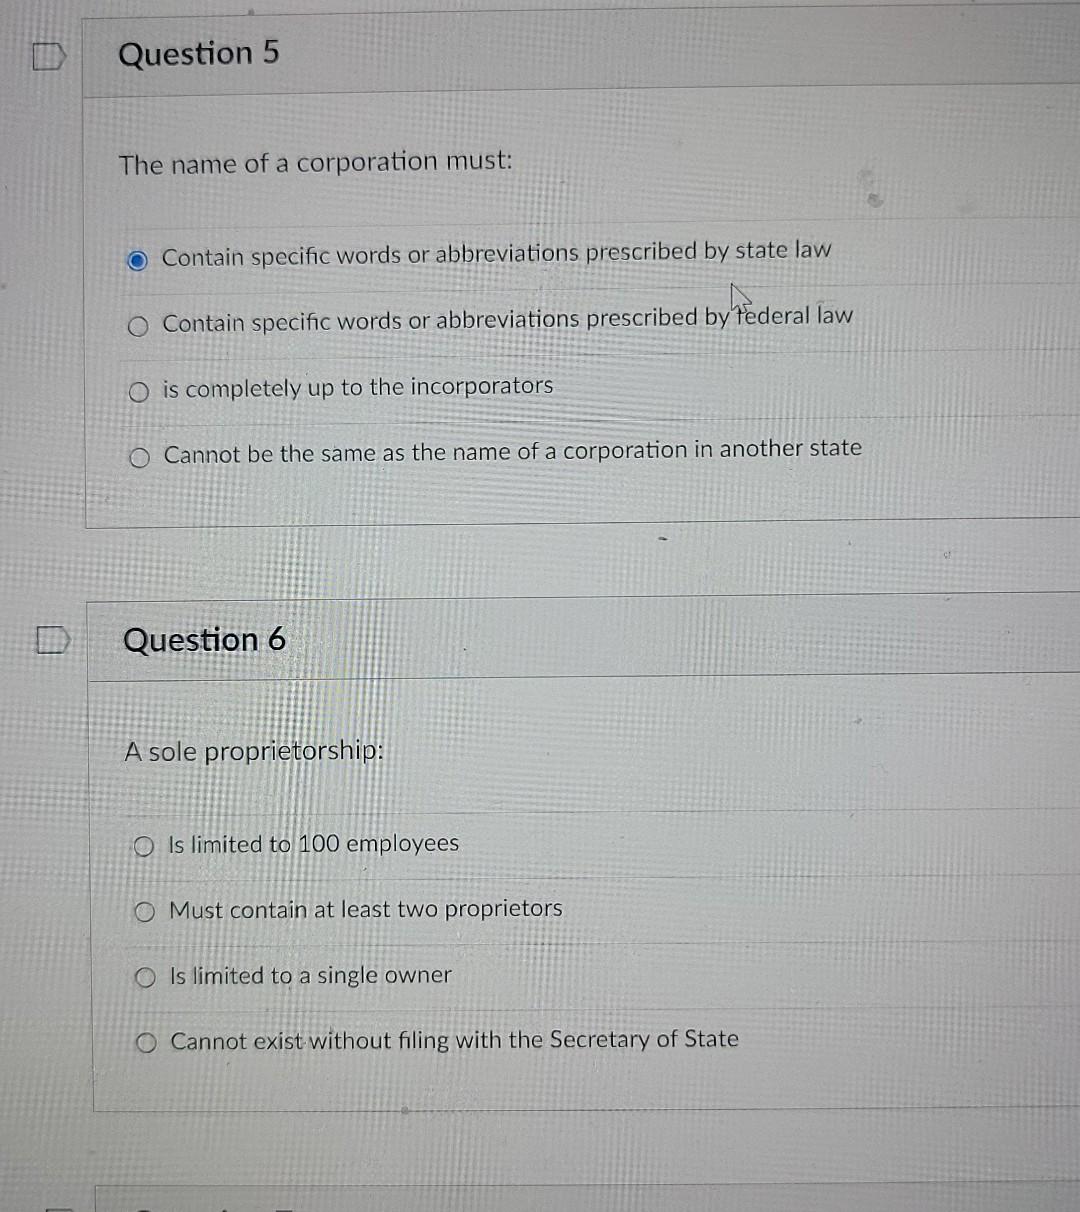
Task: Click the Question 5 header
Action: [198, 54]
